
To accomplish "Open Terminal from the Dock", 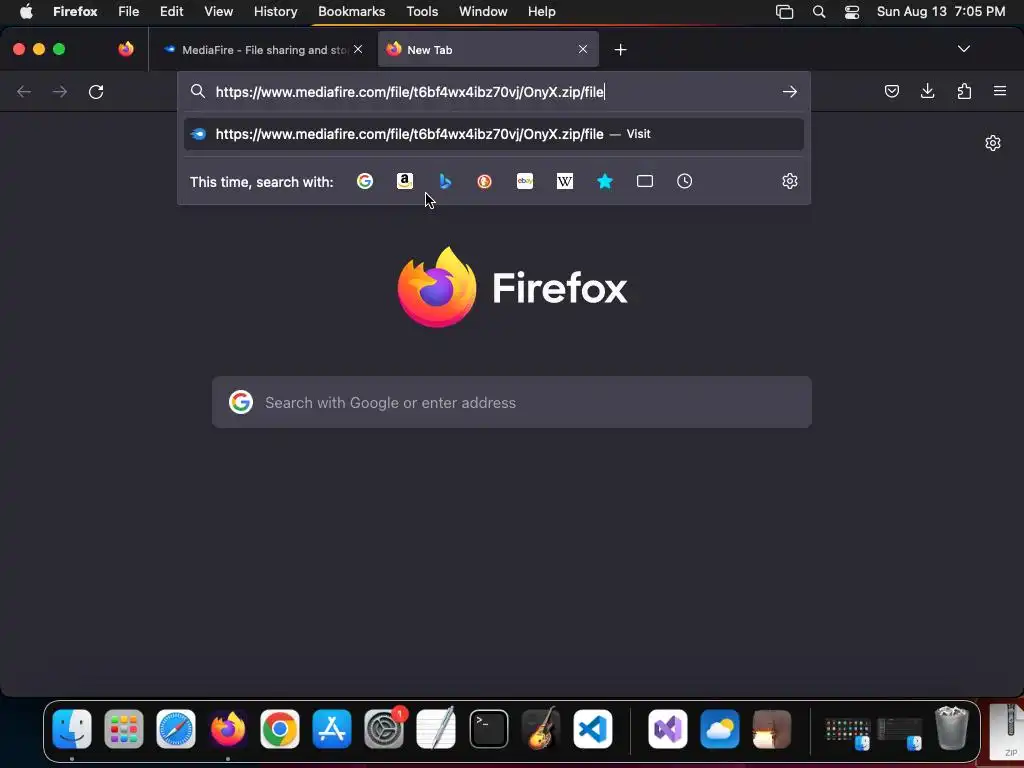I will 489,729.
